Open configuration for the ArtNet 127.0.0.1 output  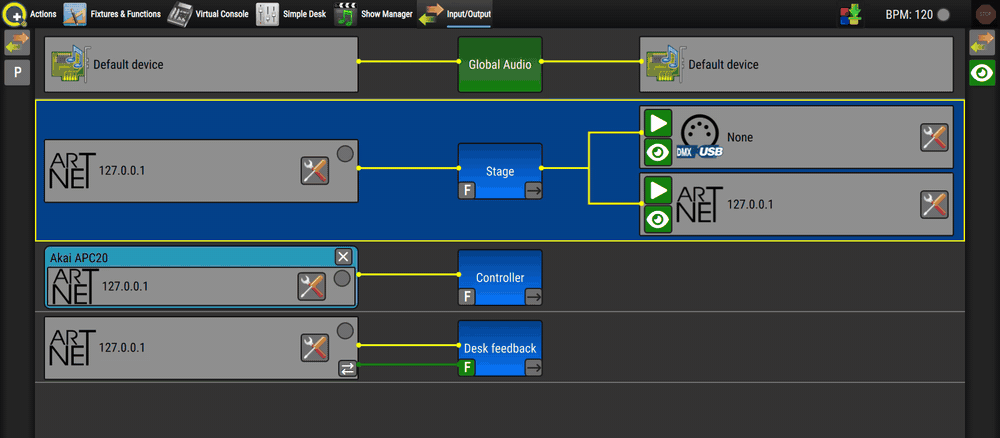pyautogui.click(x=934, y=204)
